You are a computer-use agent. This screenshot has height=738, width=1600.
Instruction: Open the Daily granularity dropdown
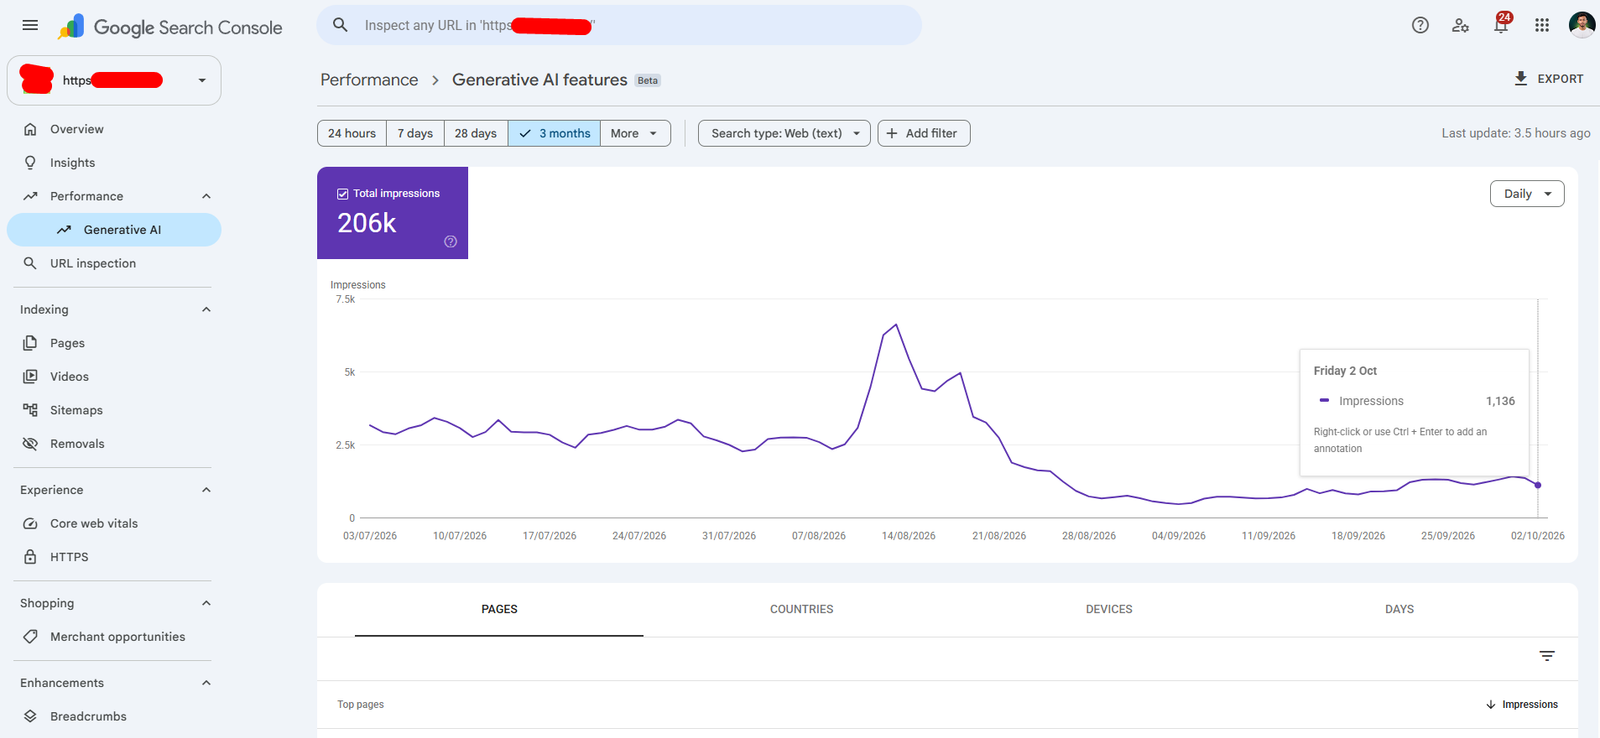point(1527,194)
